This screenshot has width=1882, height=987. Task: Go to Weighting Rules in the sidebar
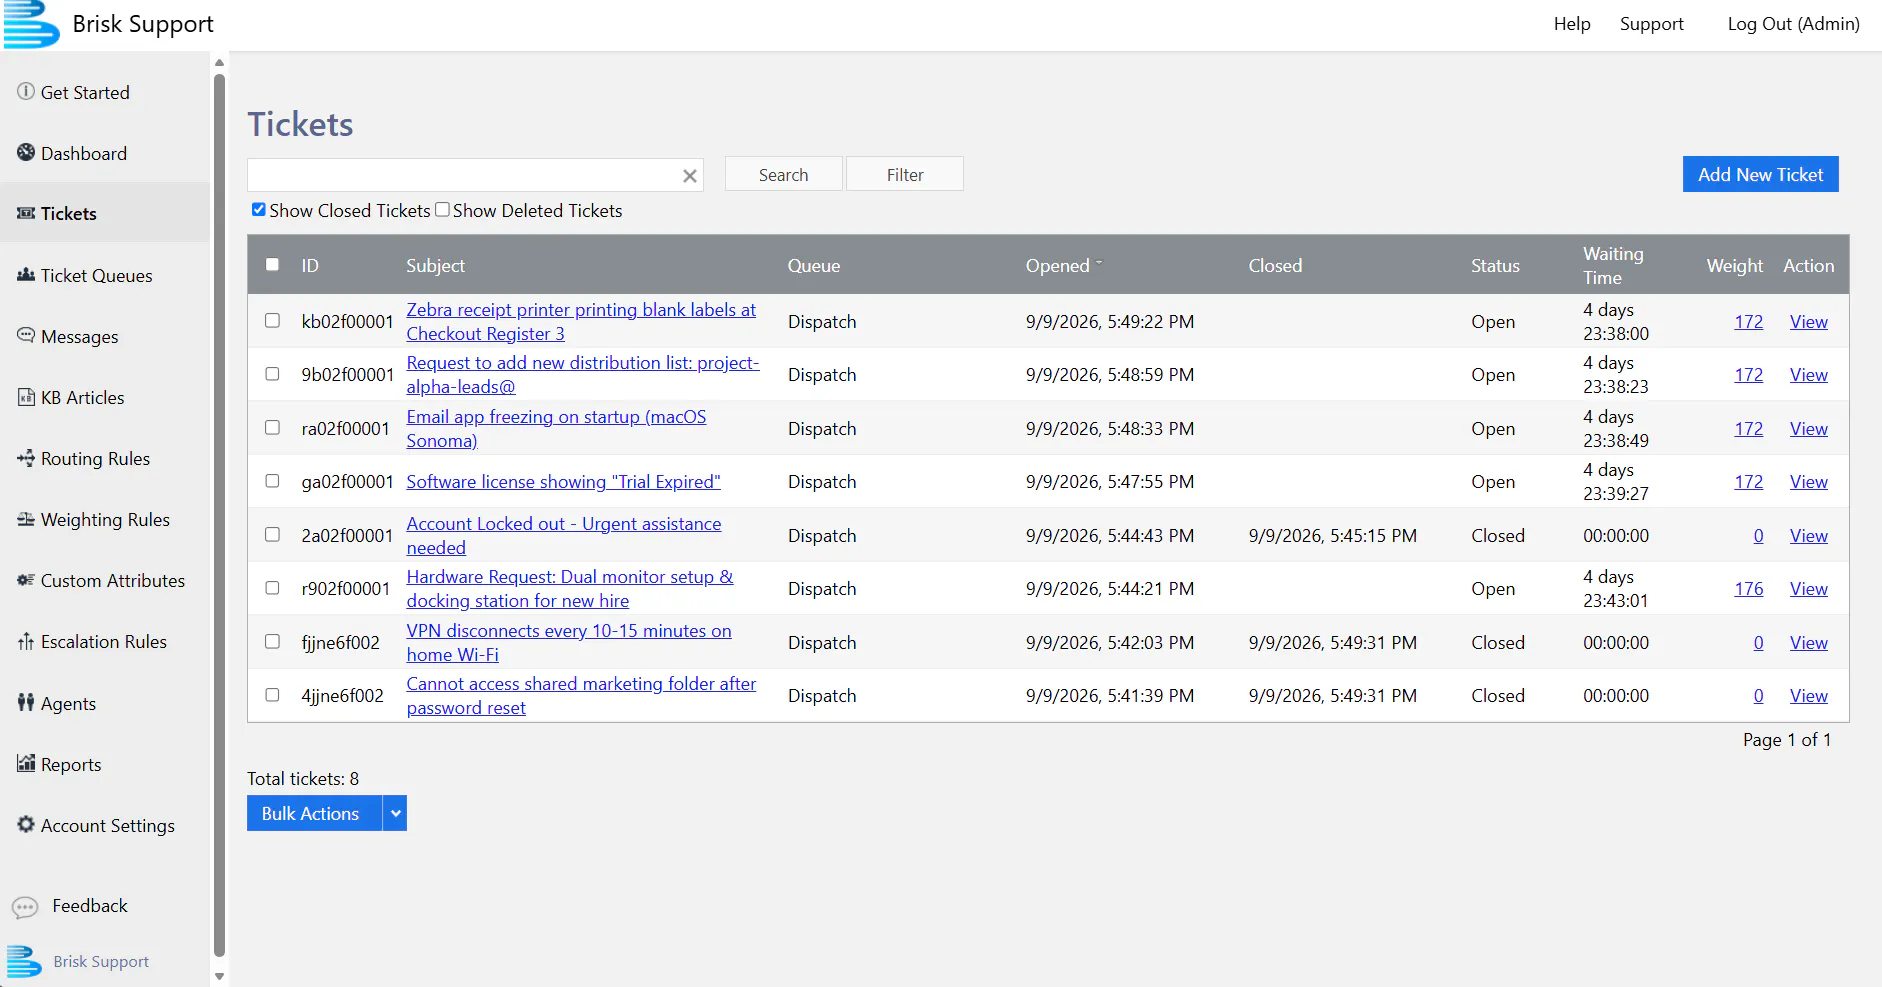click(105, 520)
